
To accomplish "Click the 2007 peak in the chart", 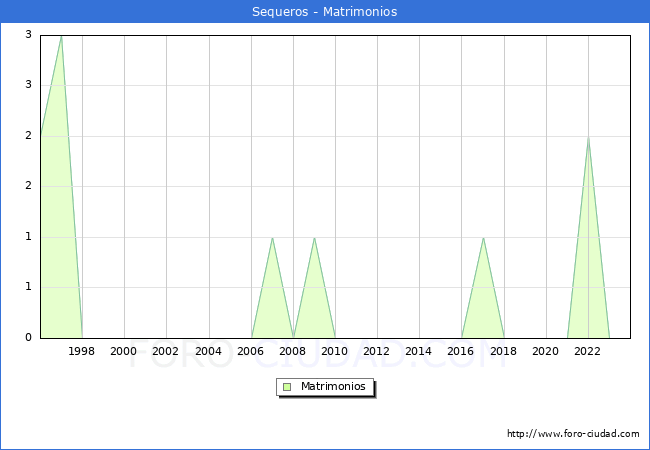I will tap(272, 237).
